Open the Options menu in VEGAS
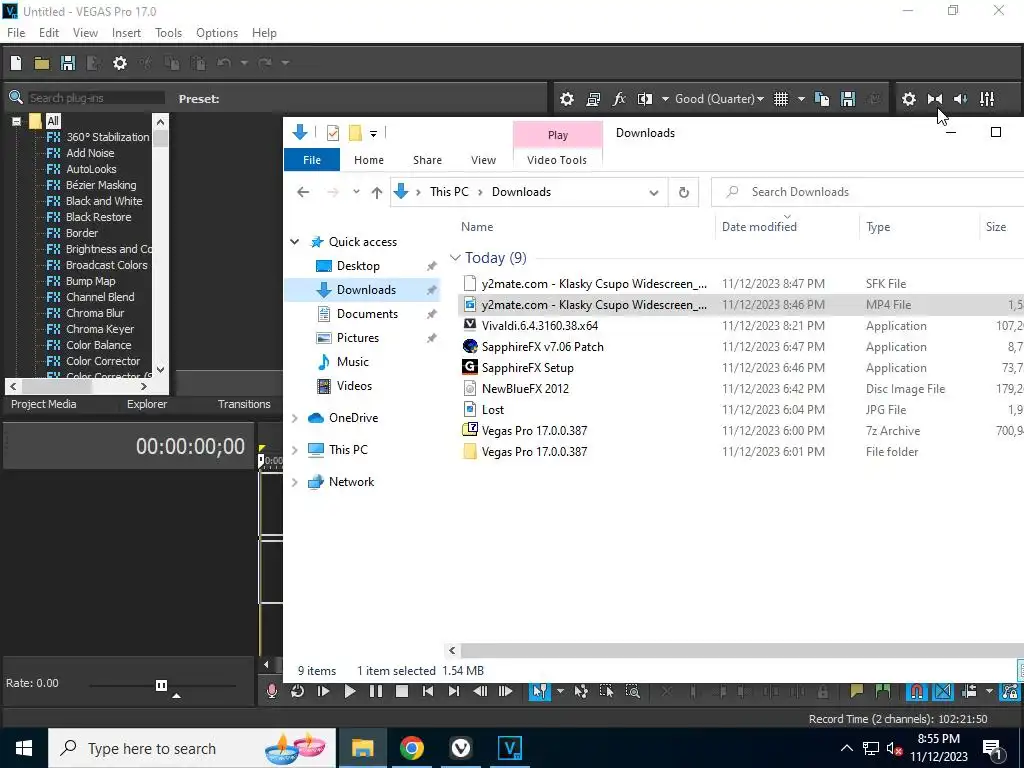Viewport: 1024px width, 768px height. 217,33
